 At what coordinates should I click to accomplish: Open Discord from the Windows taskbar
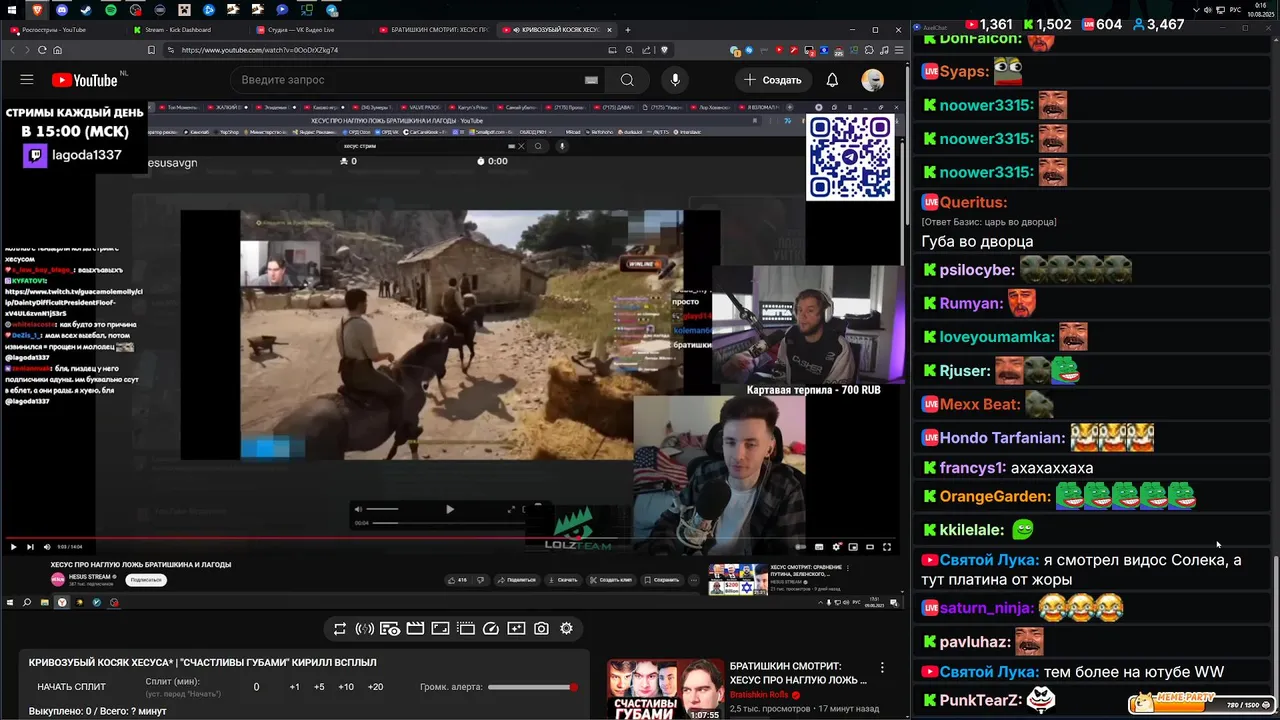click(x=64, y=10)
